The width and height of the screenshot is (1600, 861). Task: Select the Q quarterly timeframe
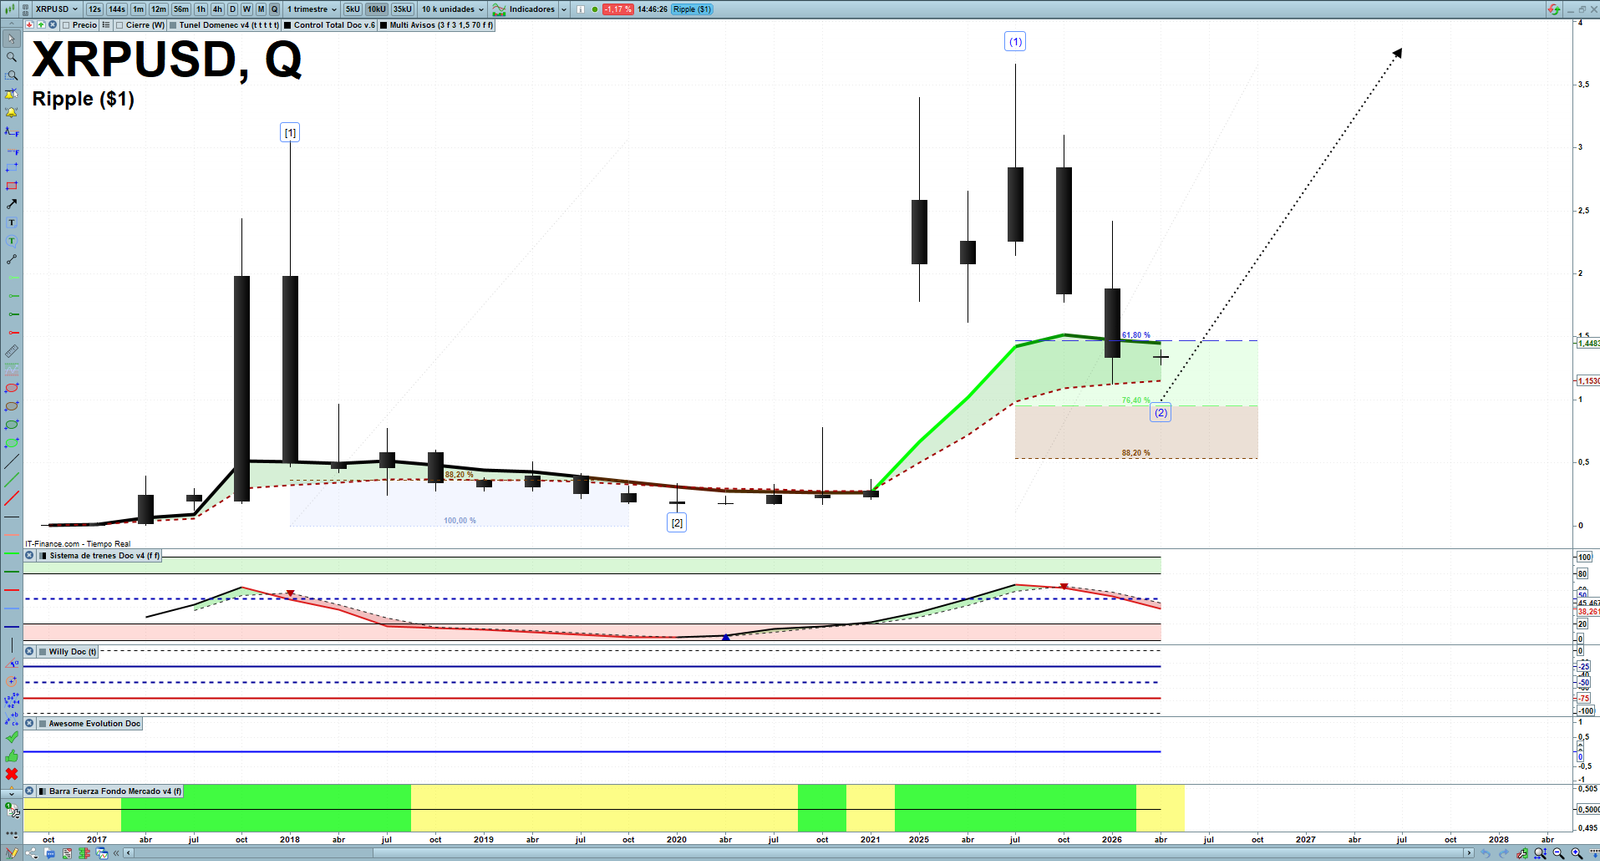(274, 9)
